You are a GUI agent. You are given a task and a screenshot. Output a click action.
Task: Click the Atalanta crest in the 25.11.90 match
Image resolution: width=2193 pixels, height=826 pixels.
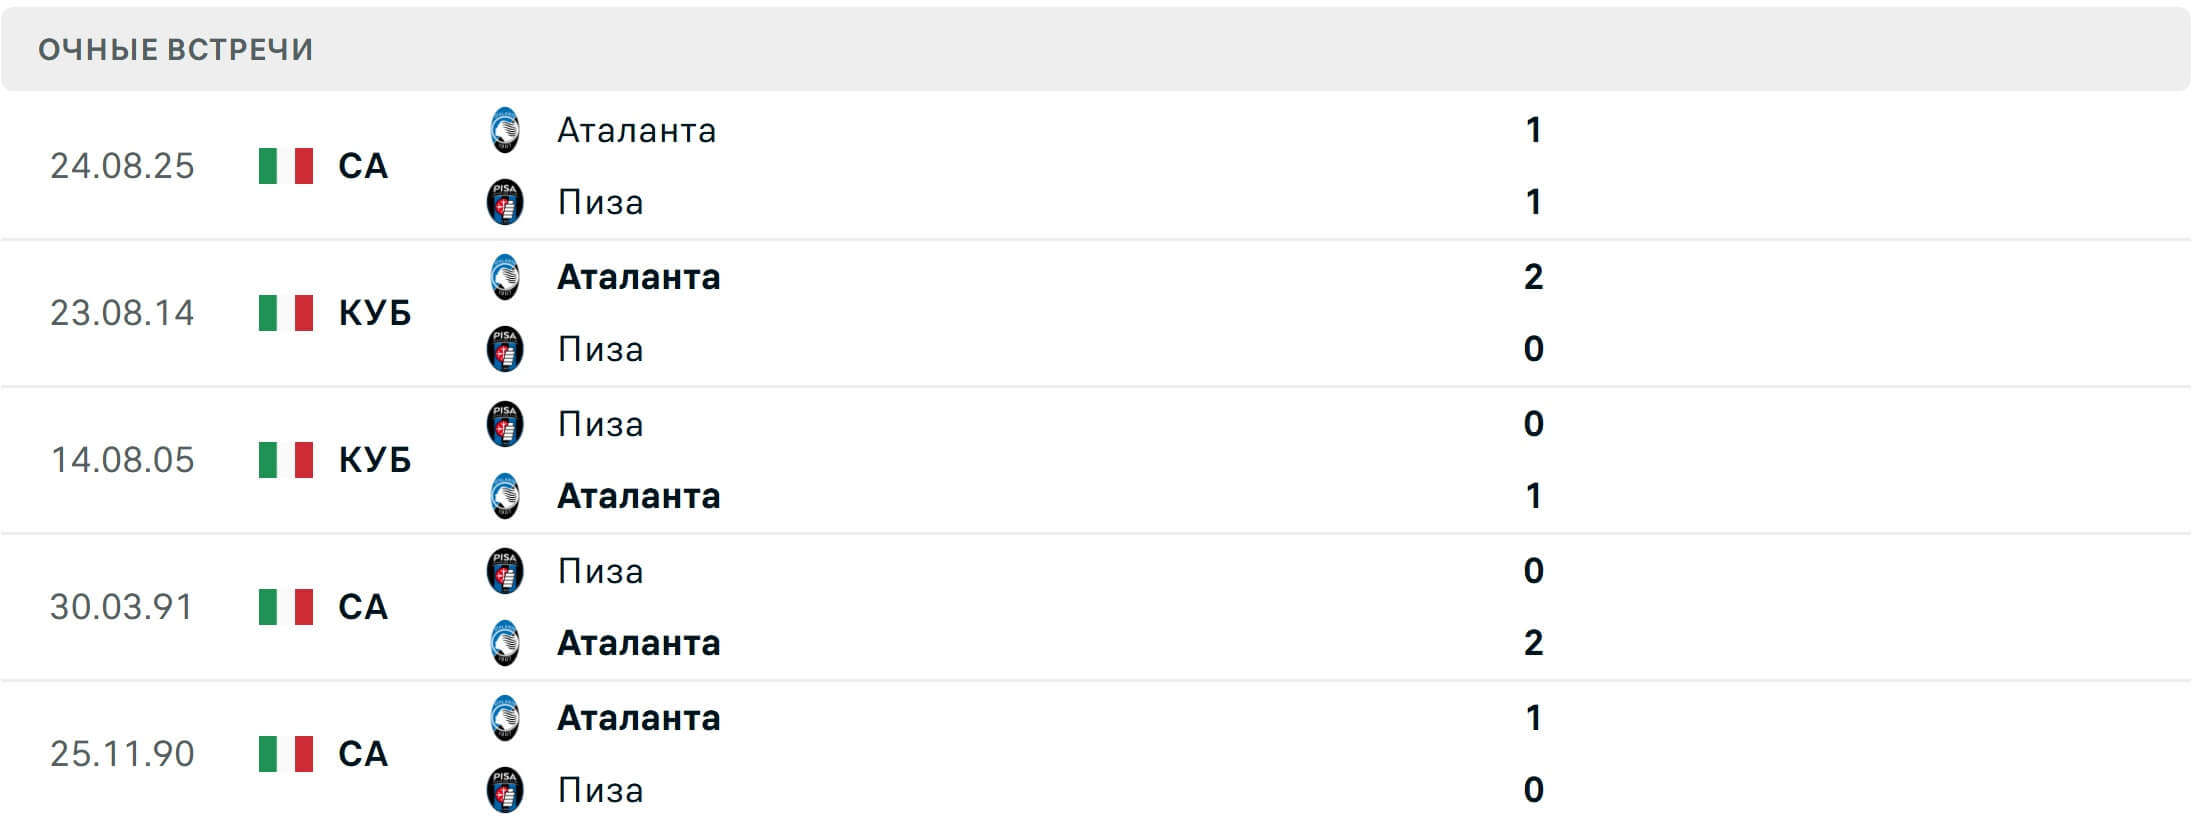tap(505, 718)
